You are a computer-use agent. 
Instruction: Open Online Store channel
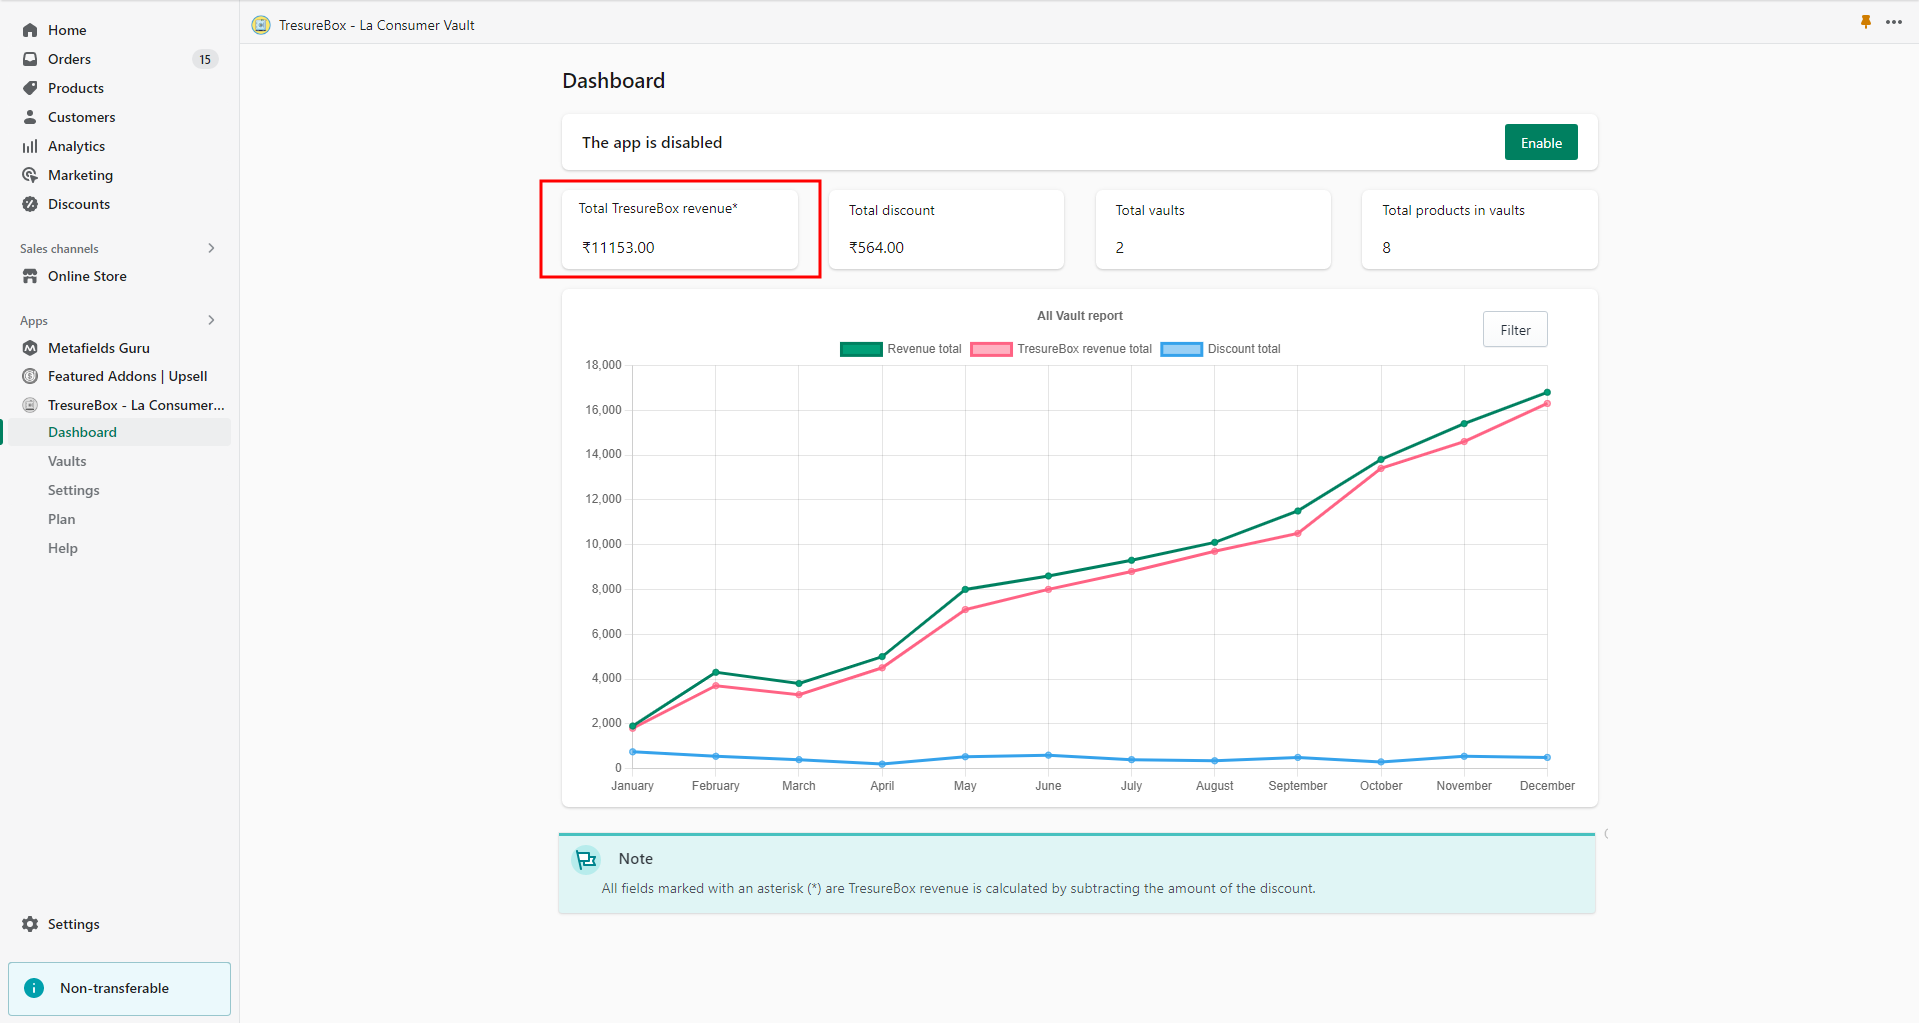tap(87, 276)
